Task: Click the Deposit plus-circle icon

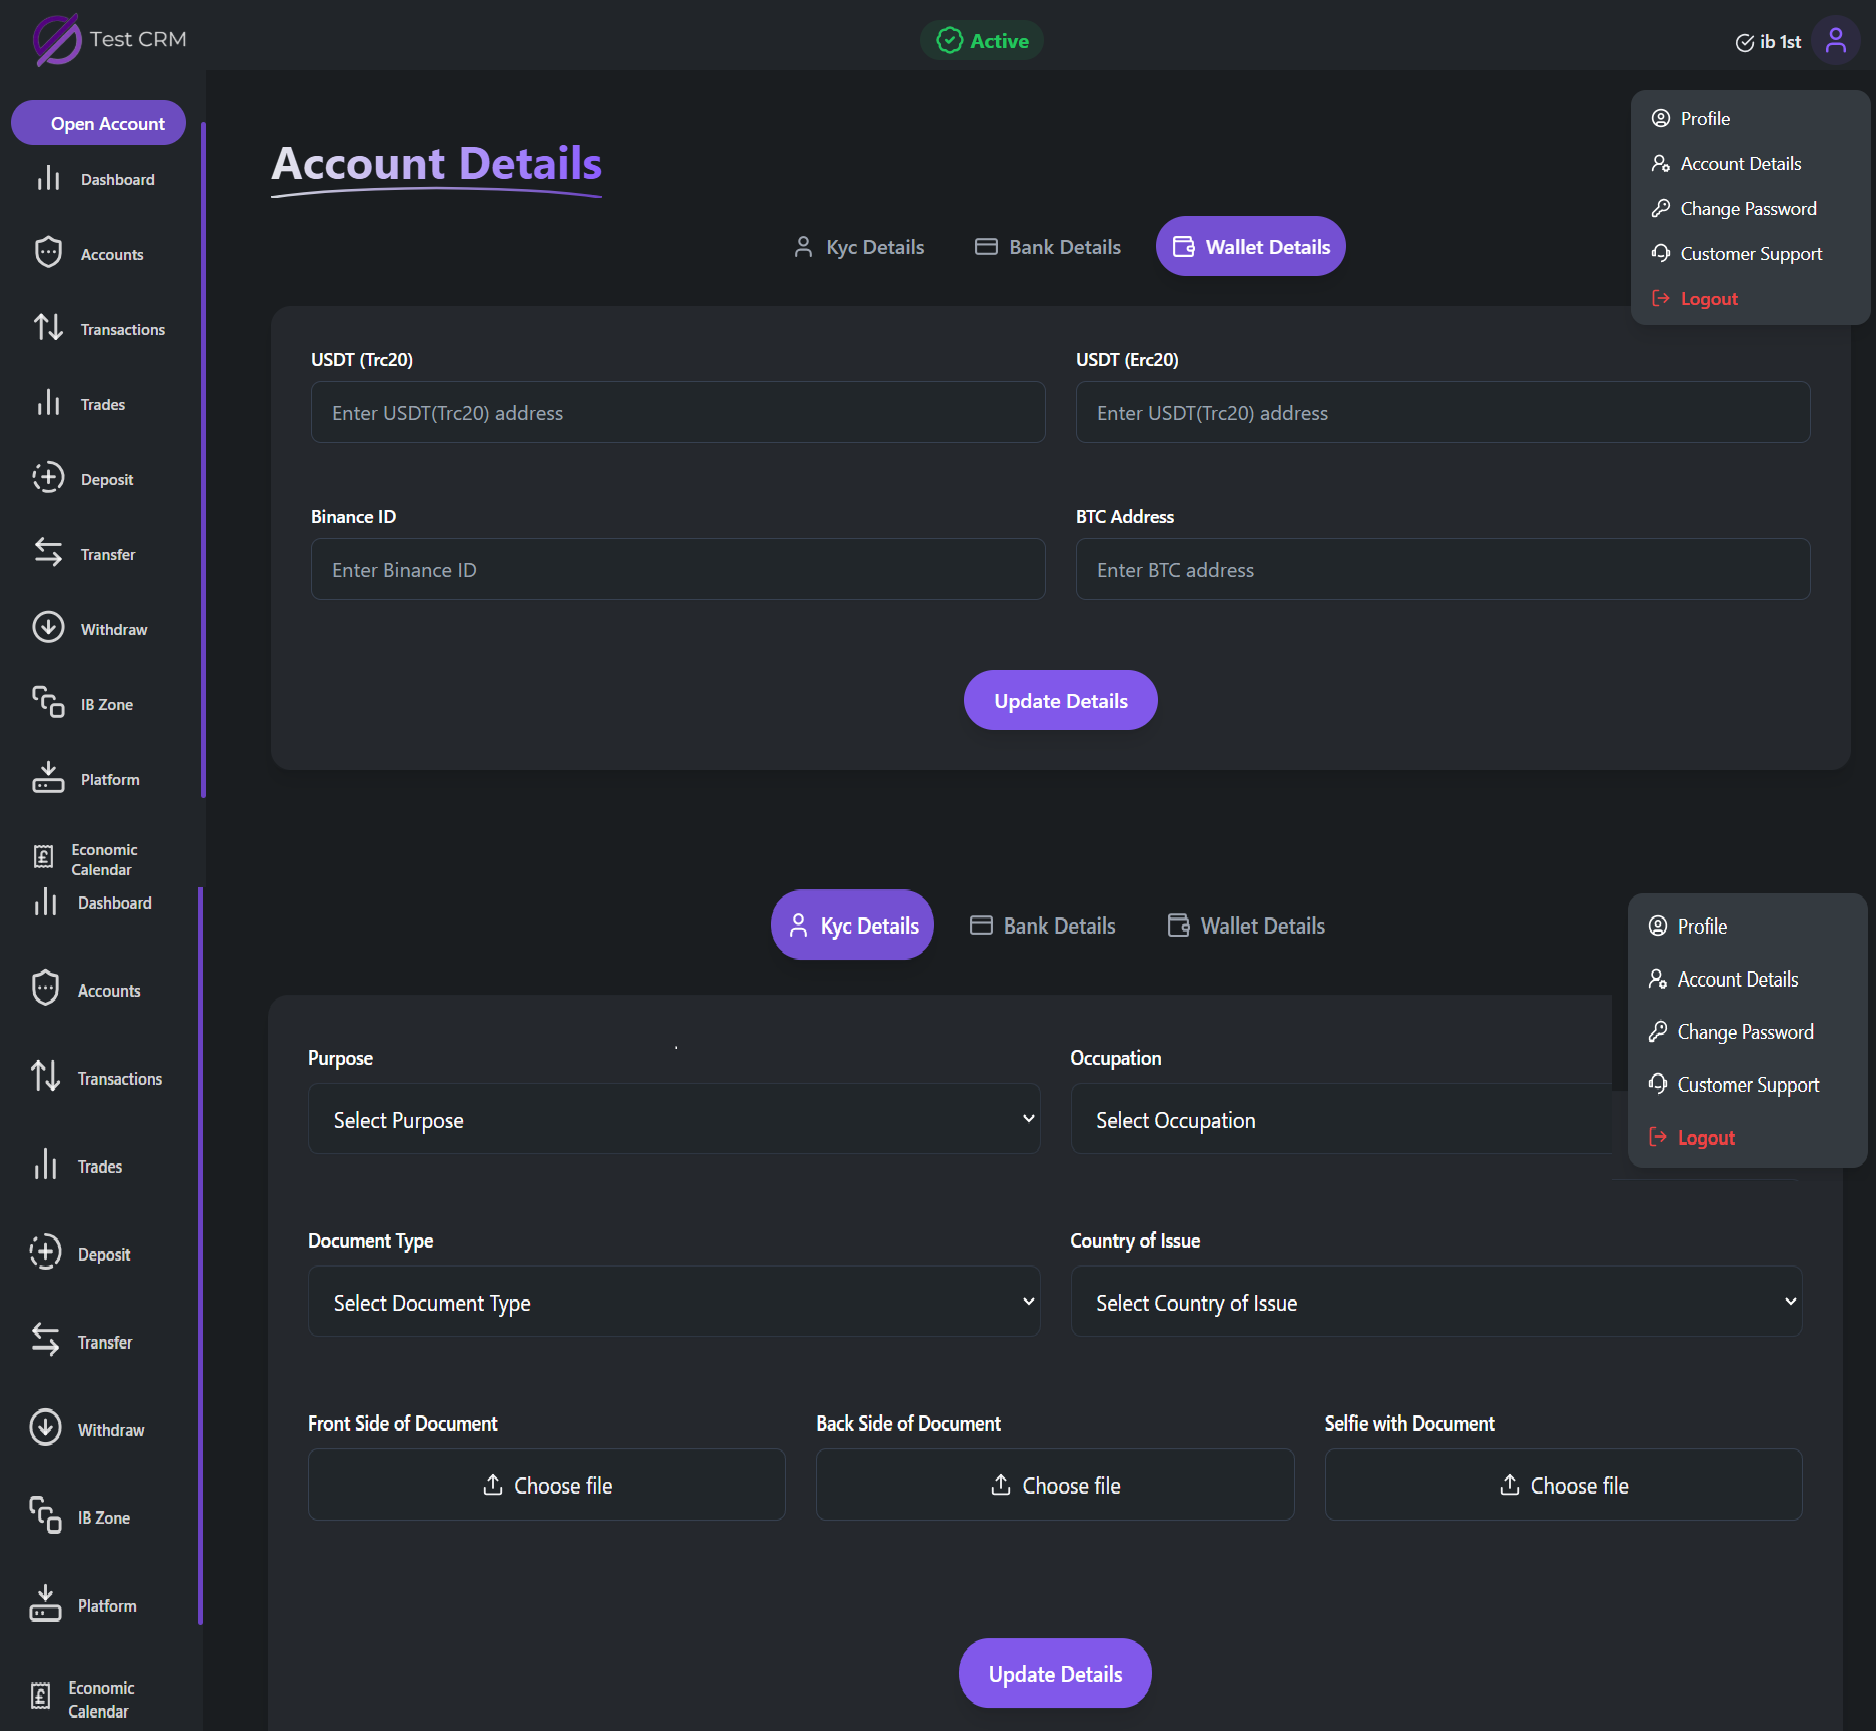Action: tap(48, 478)
